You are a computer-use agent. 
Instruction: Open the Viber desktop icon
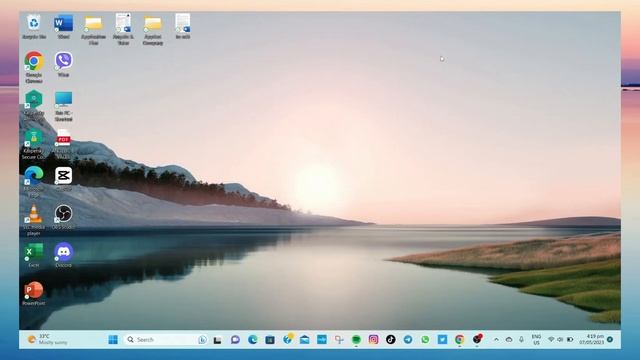click(x=64, y=64)
